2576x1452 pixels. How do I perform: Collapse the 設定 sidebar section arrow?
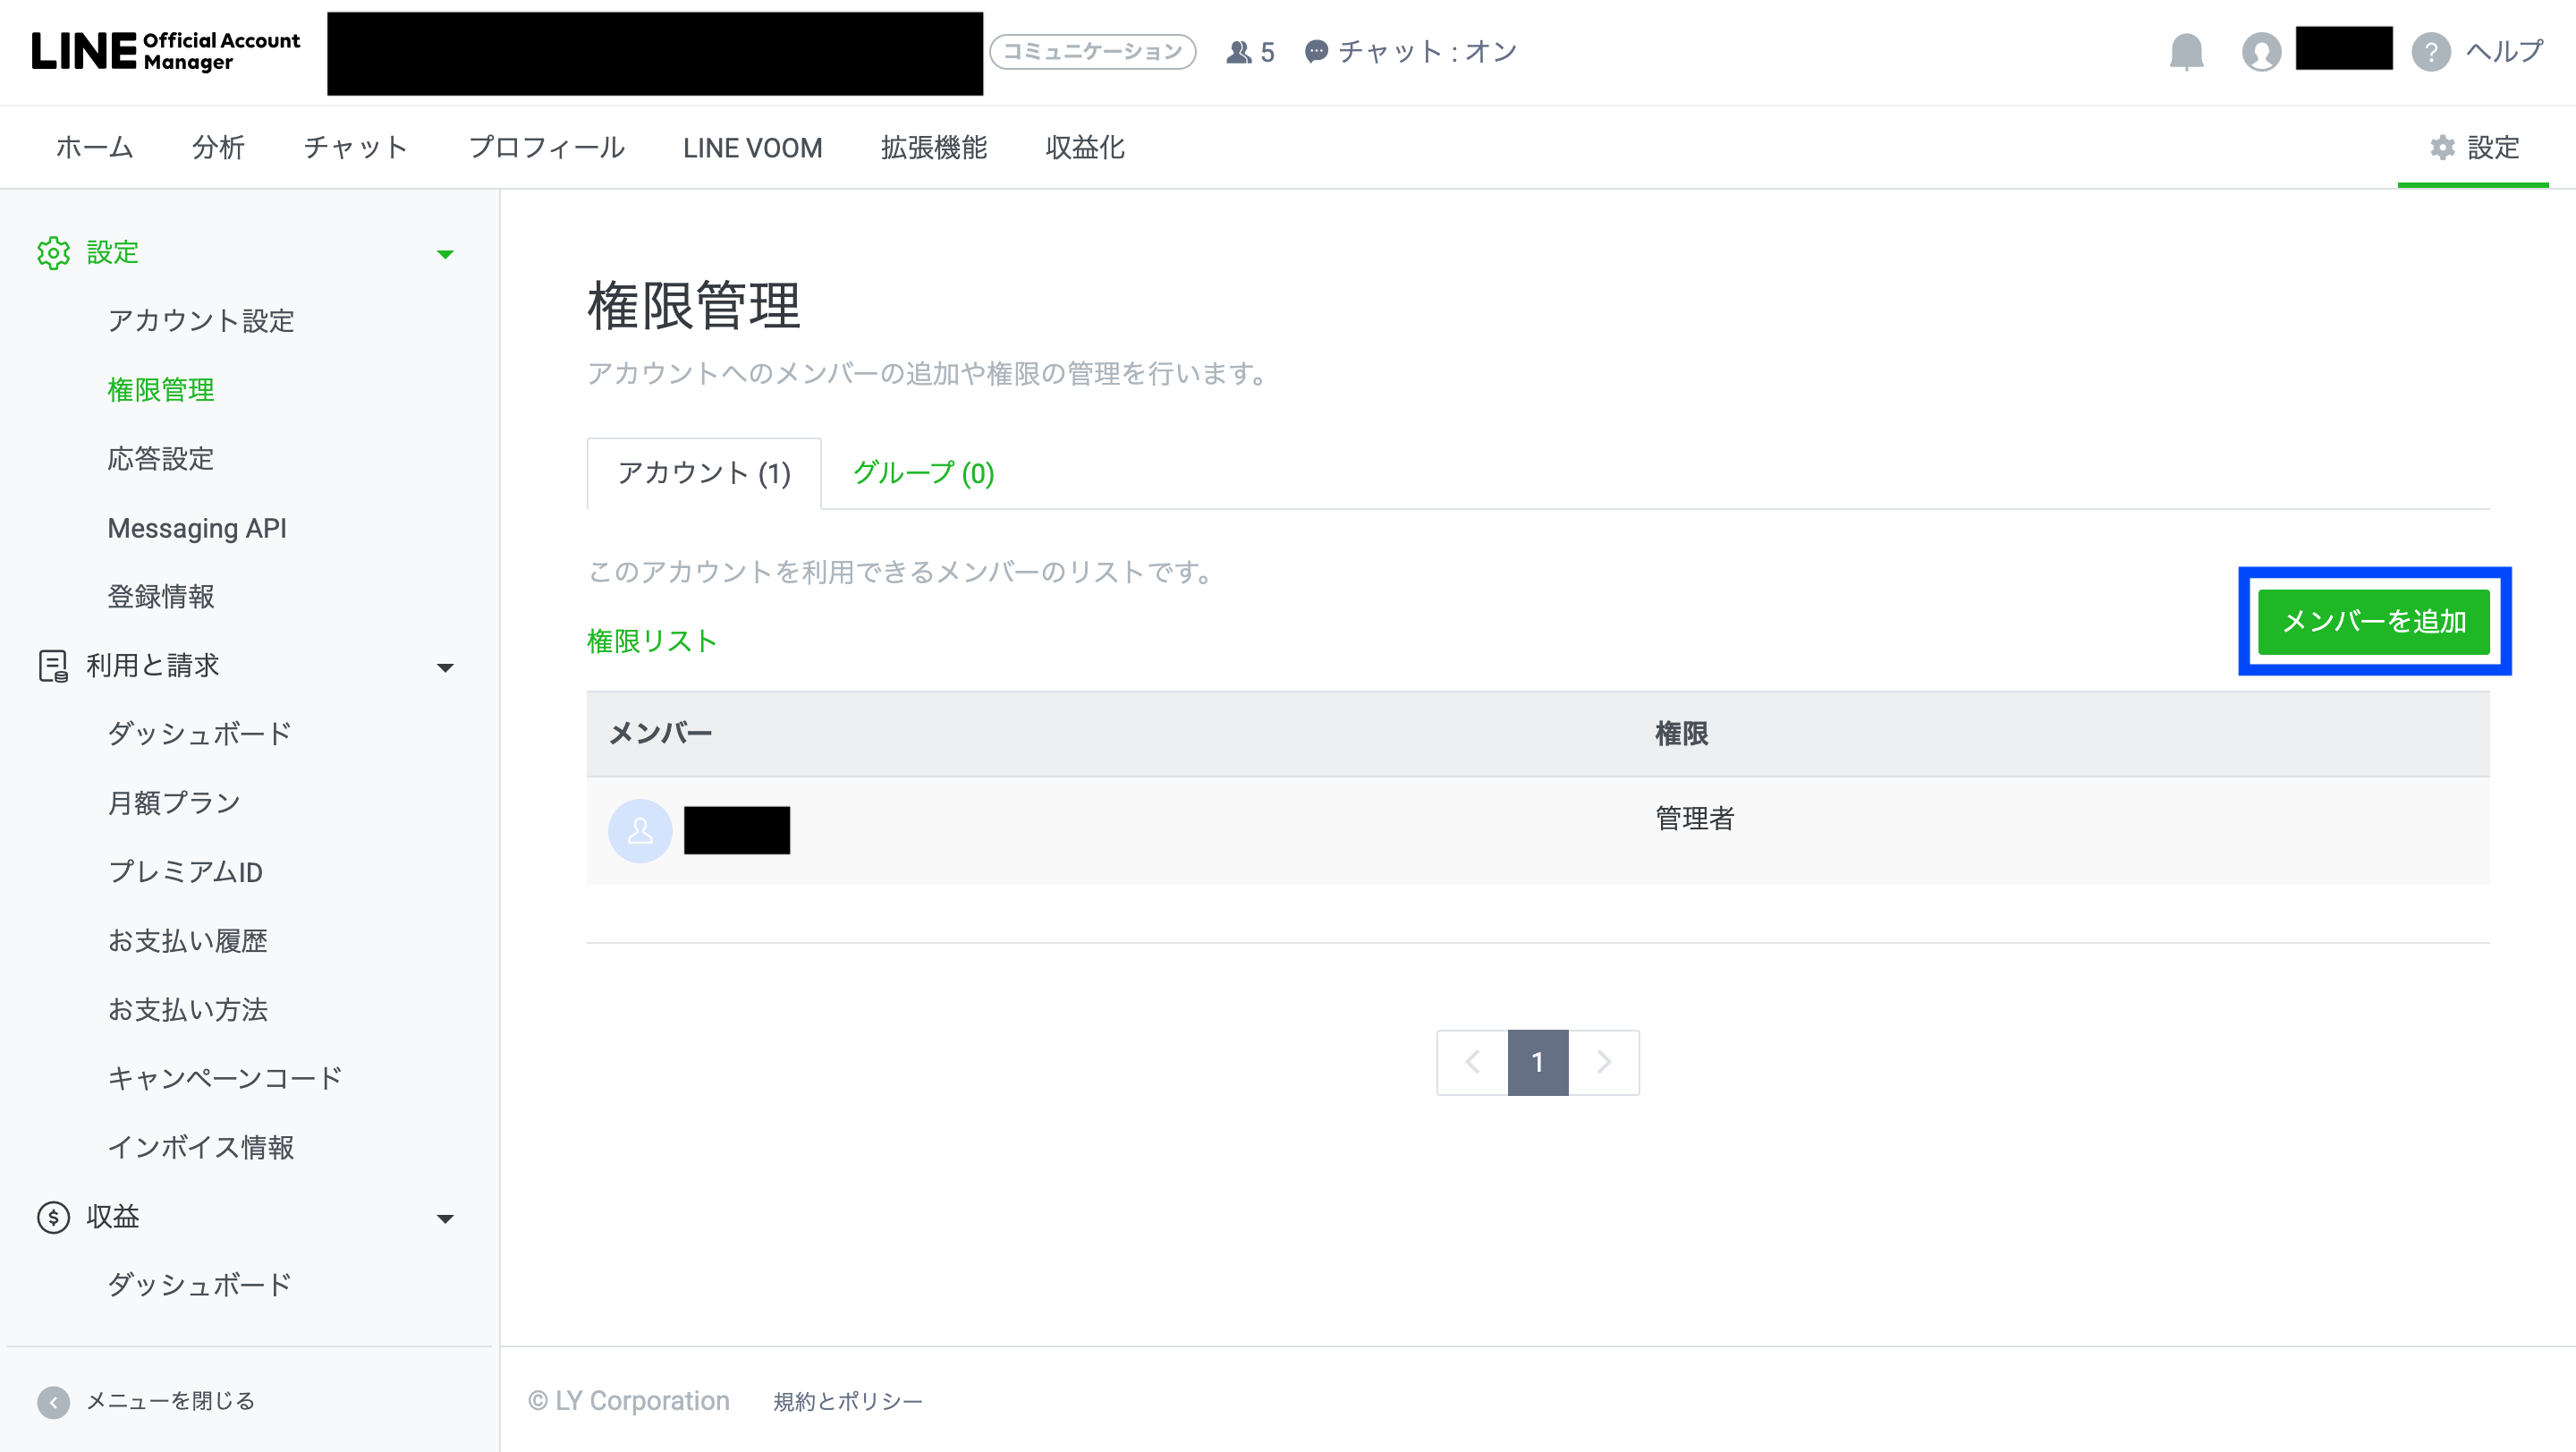[445, 254]
